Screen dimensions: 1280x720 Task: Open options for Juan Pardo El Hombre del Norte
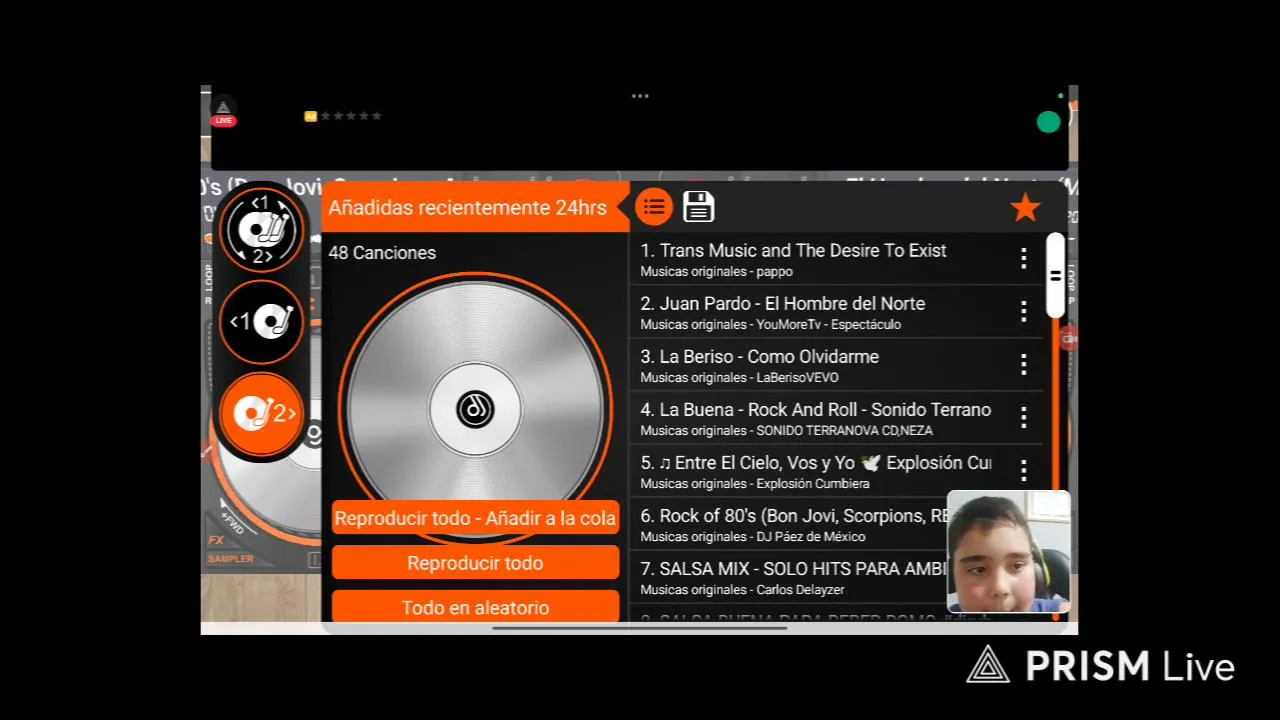click(1023, 311)
